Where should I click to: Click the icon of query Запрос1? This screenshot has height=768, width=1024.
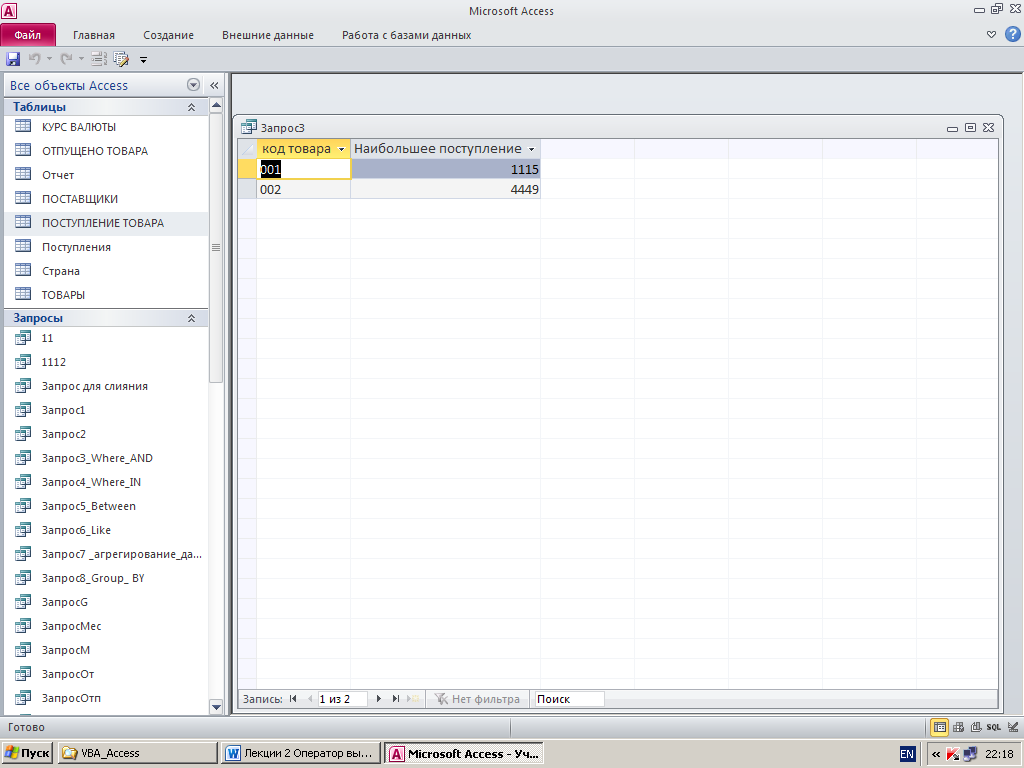tap(23, 409)
